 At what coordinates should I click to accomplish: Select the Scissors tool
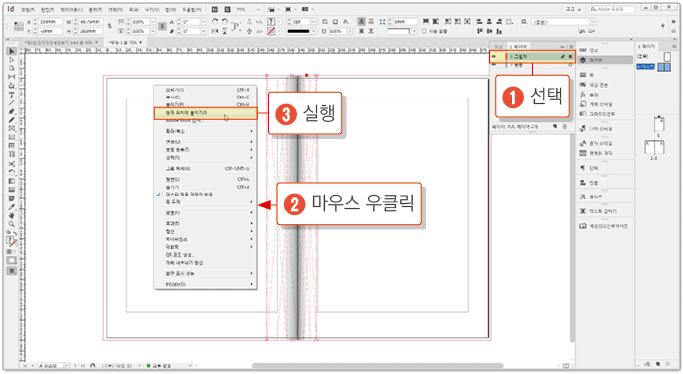coord(12,164)
